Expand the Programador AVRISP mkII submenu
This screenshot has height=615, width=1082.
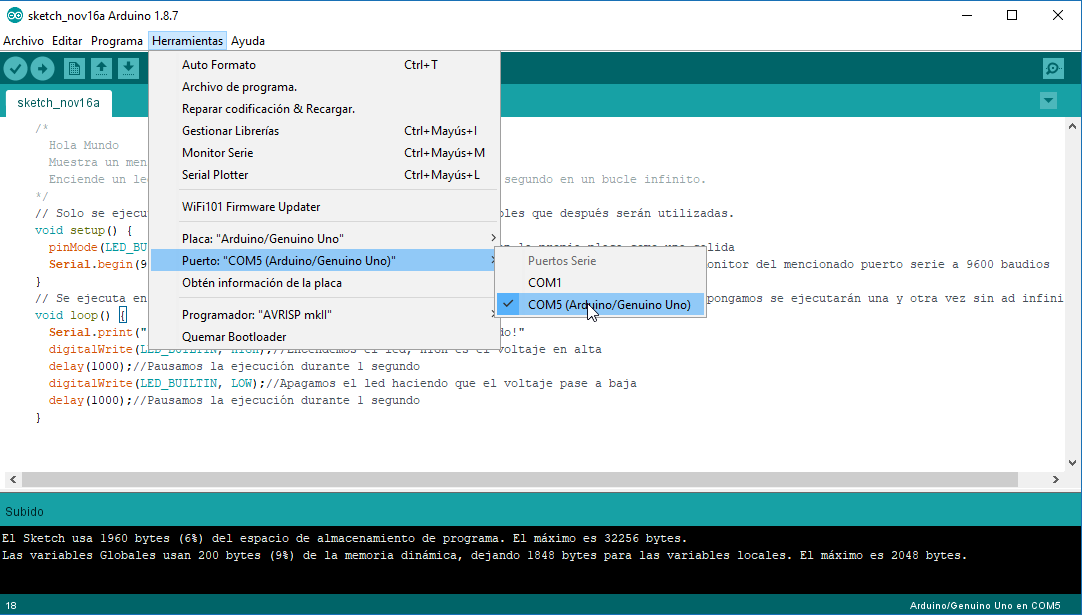(x=324, y=315)
